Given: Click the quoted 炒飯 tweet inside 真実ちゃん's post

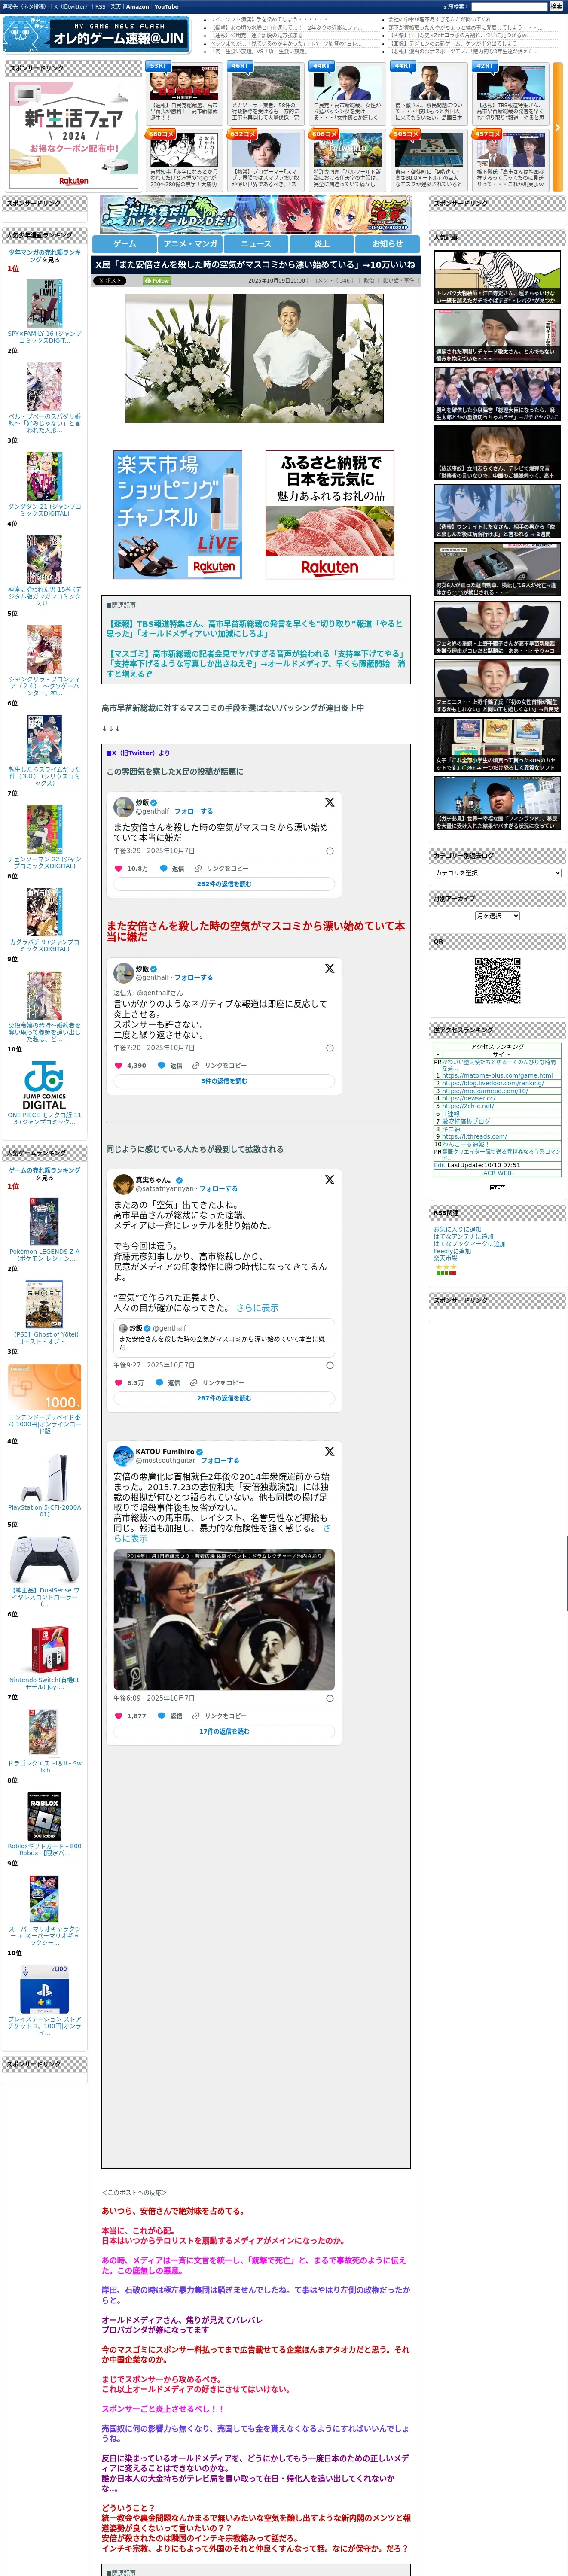Looking at the screenshot, I should point(223,1338).
